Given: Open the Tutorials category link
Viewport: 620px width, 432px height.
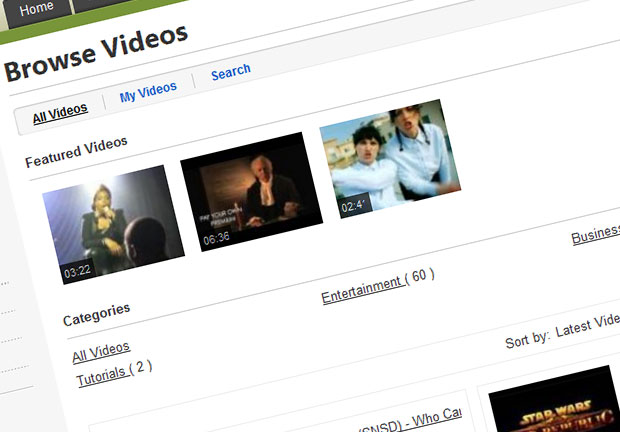Looking at the screenshot, I should (101, 375).
